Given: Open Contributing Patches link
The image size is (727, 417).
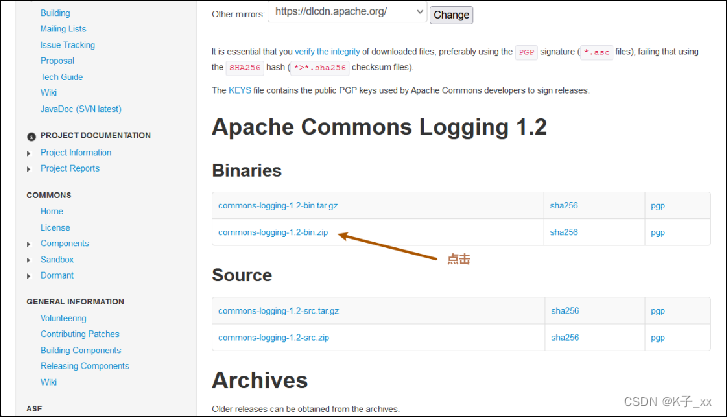Looking at the screenshot, I should [80, 334].
